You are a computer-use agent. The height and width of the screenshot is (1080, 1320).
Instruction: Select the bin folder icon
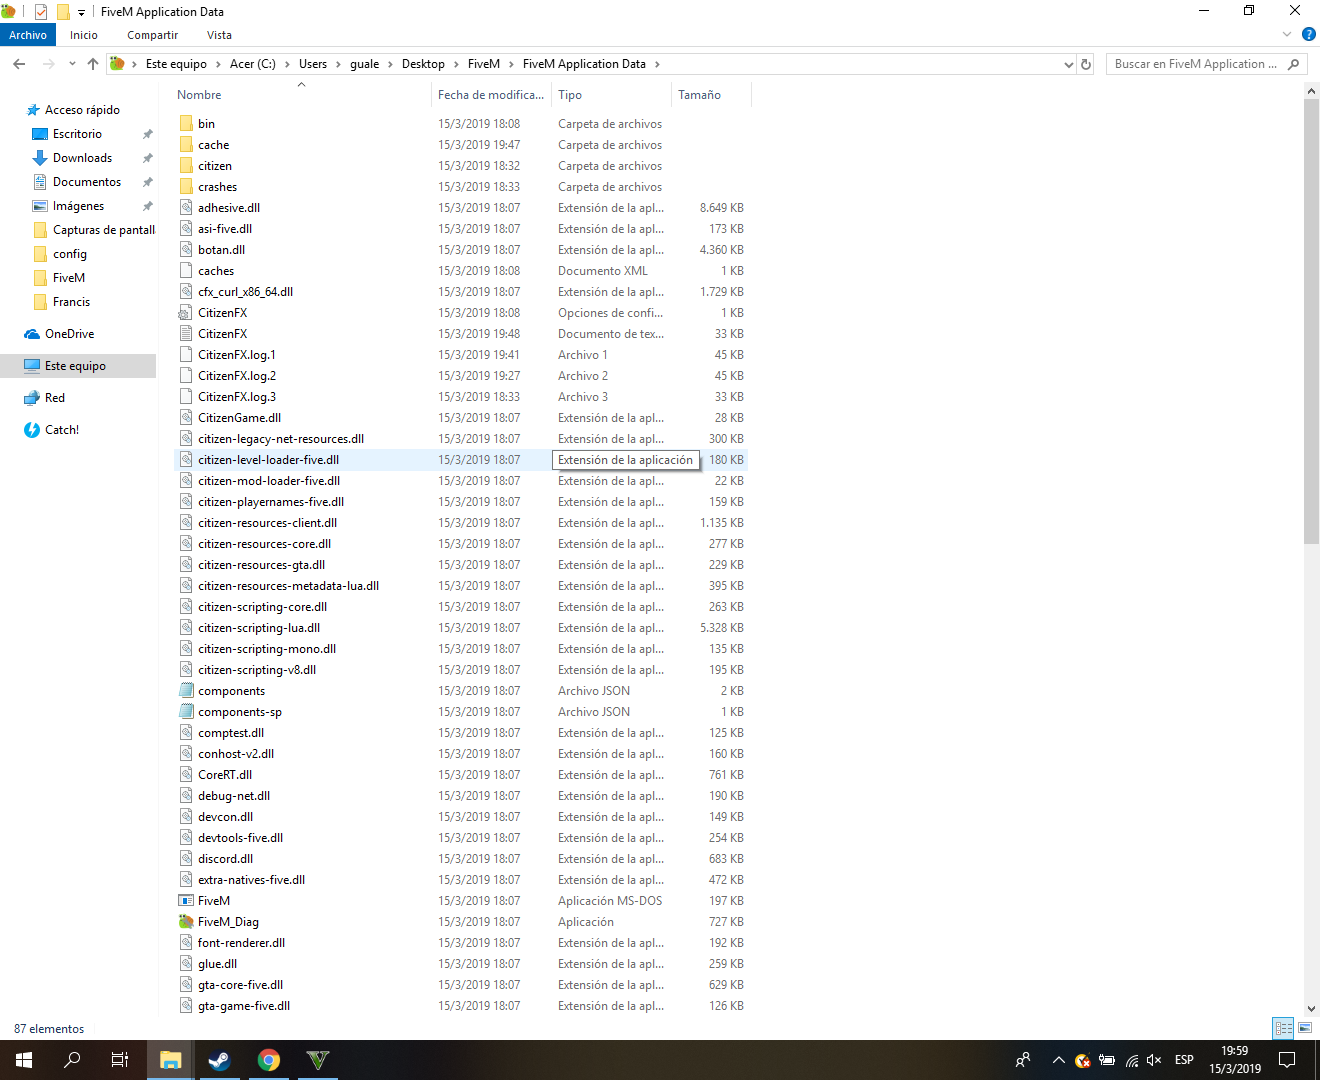coord(186,124)
